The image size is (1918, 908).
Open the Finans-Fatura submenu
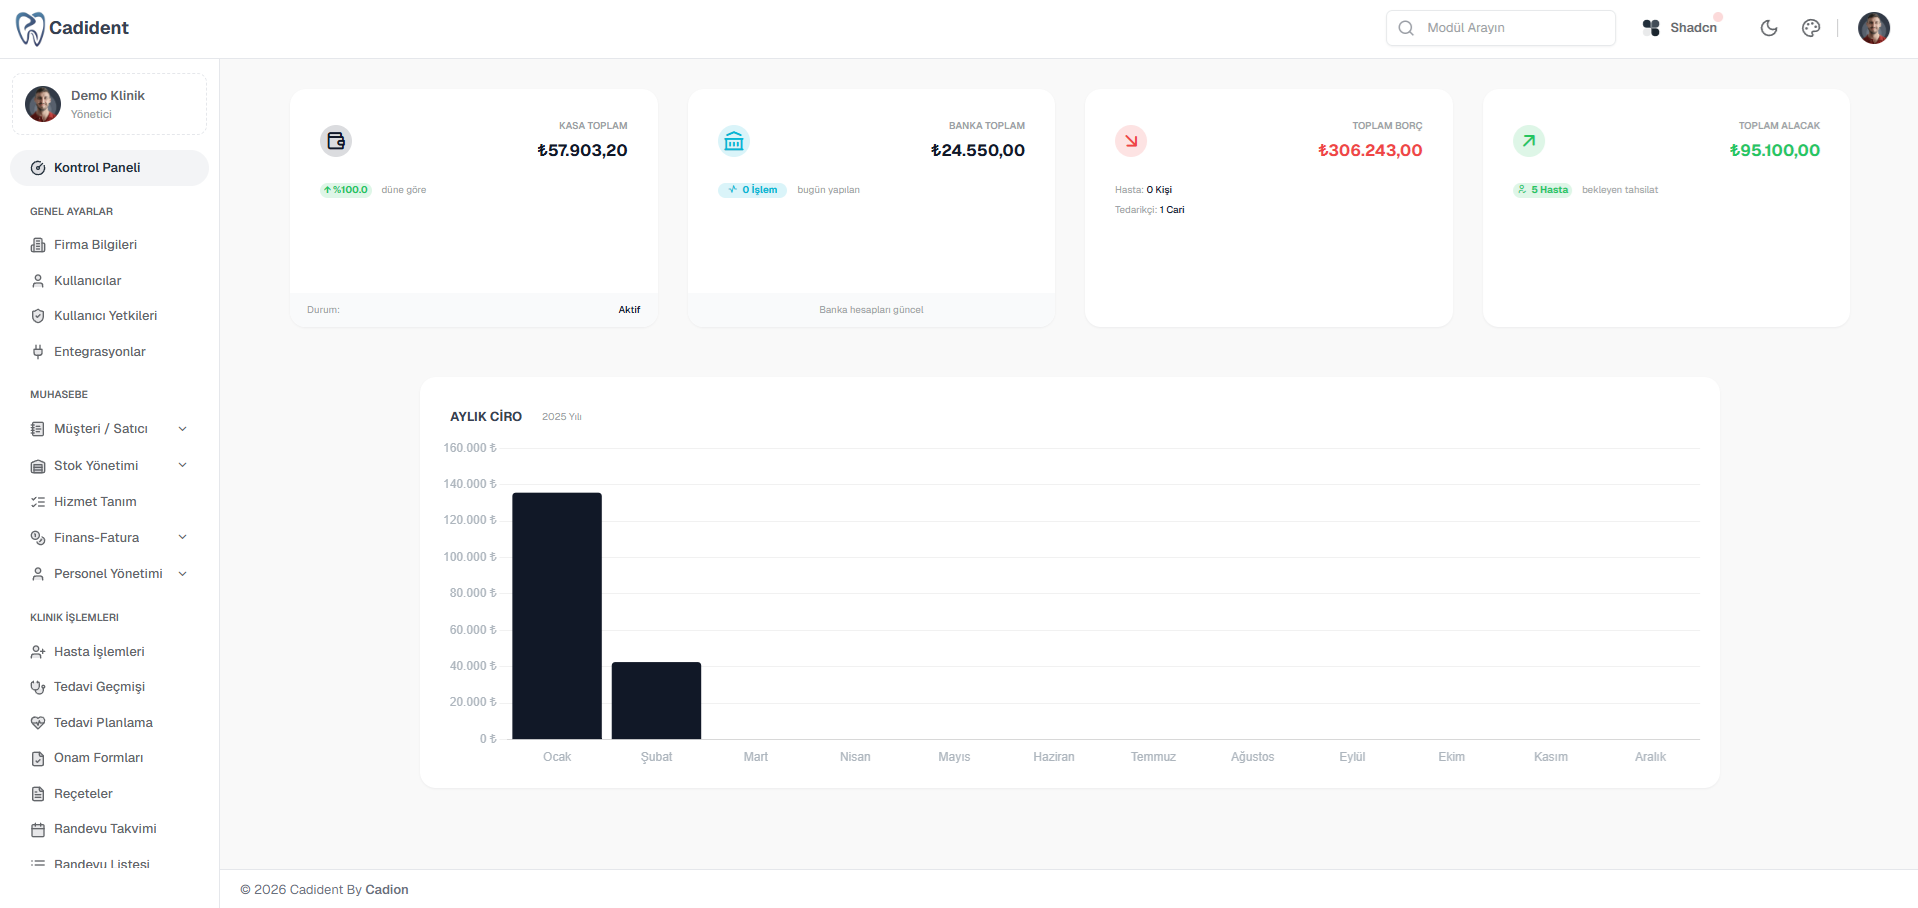181,537
